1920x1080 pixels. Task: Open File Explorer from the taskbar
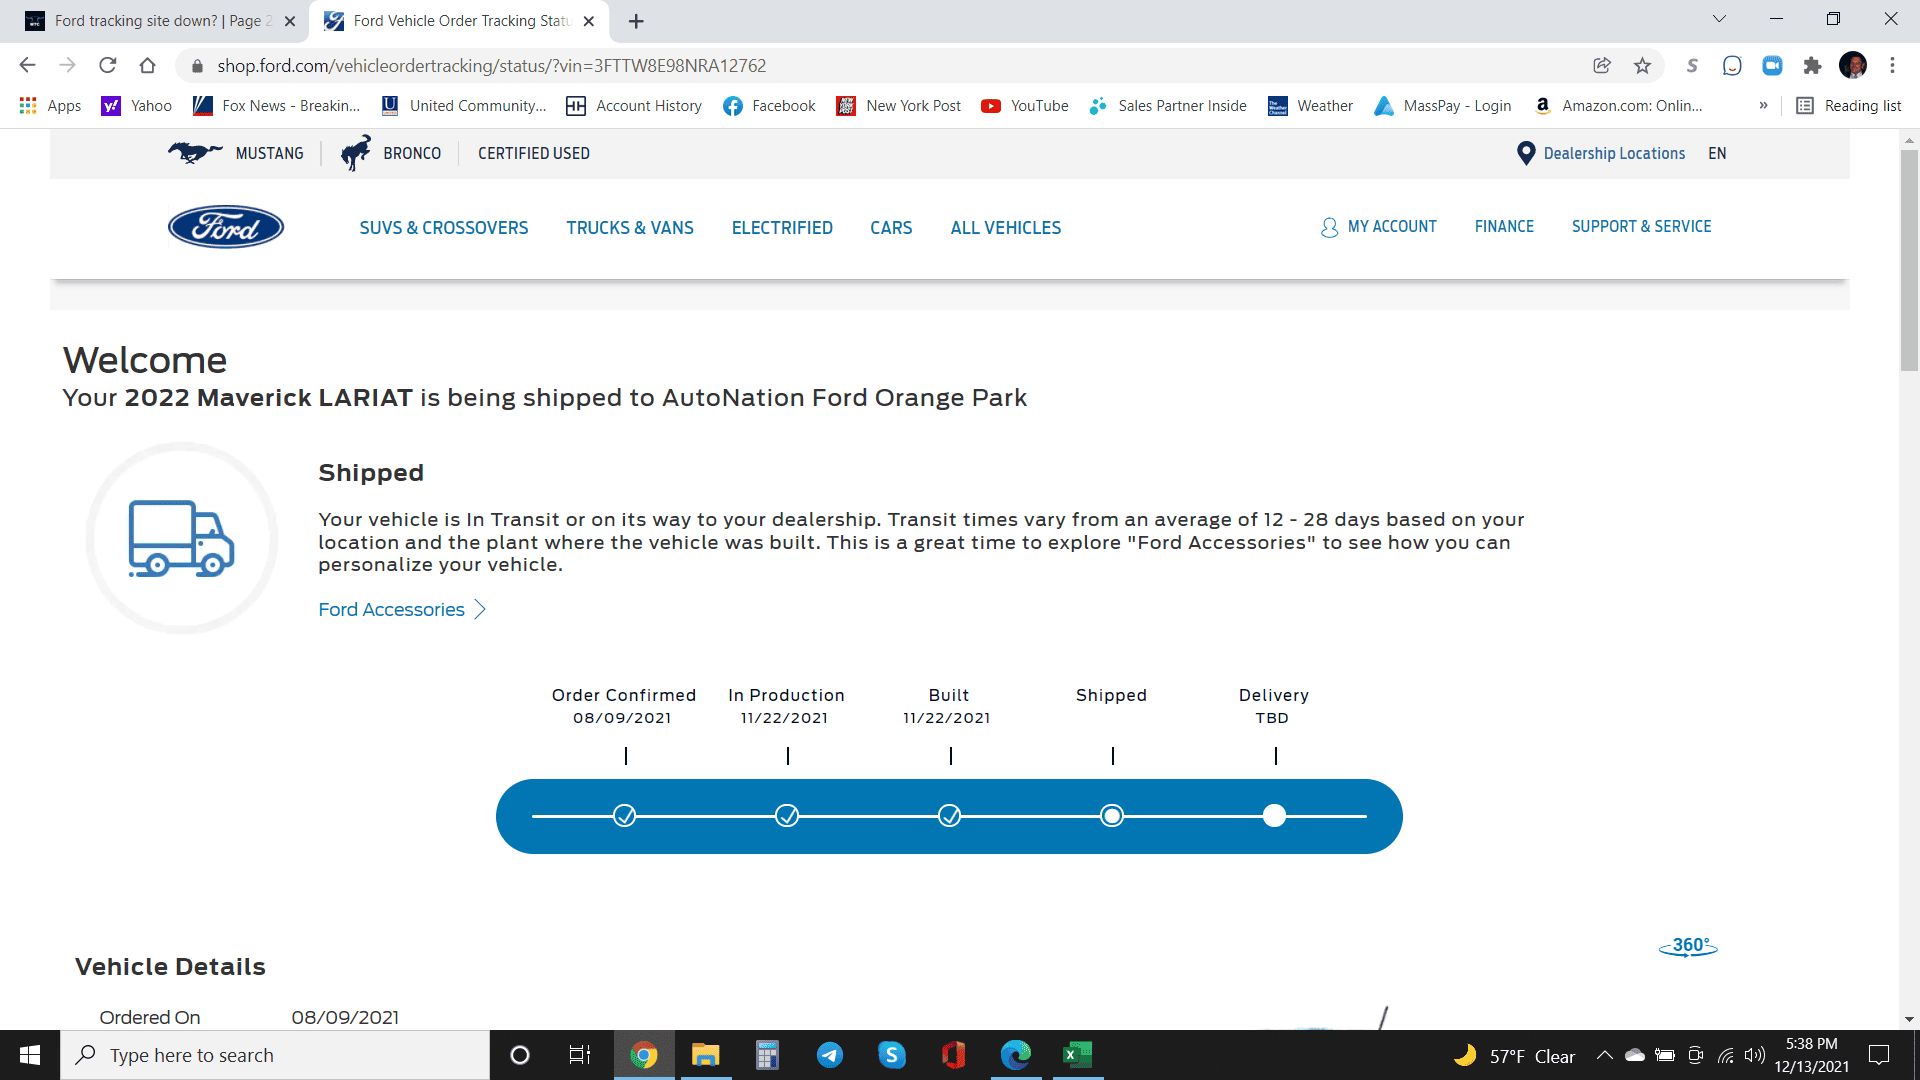tap(706, 1055)
